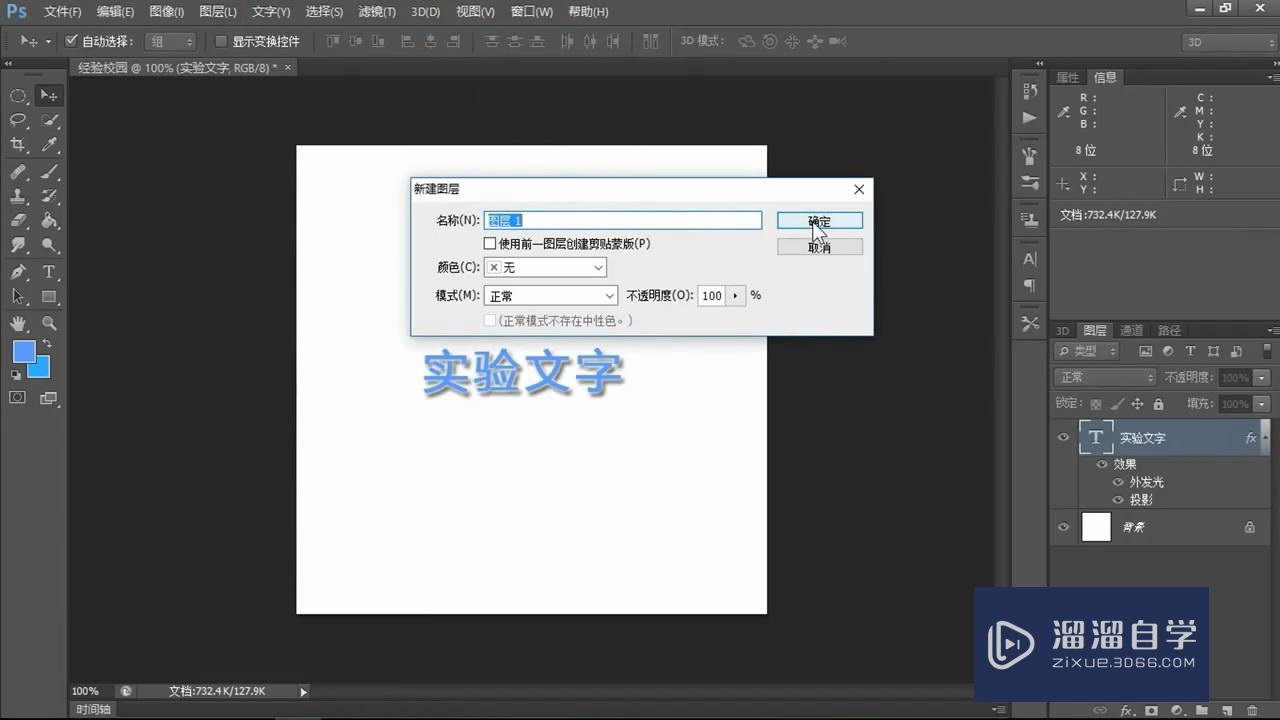Select the Clone Stamp tool
1280x720 pixels.
tap(18, 196)
